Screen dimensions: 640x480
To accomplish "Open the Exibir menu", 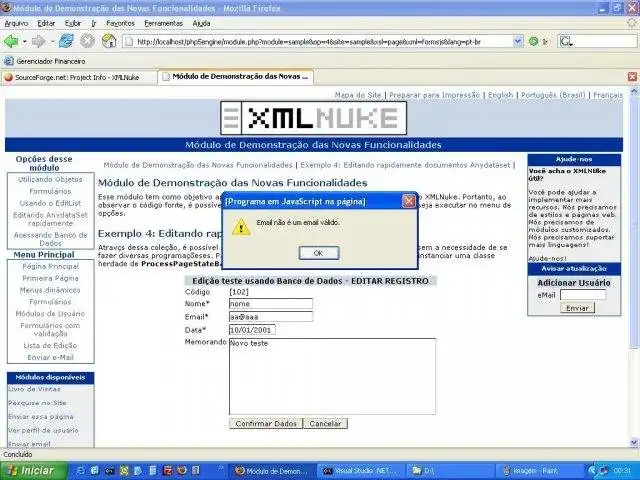I will [x=73, y=23].
